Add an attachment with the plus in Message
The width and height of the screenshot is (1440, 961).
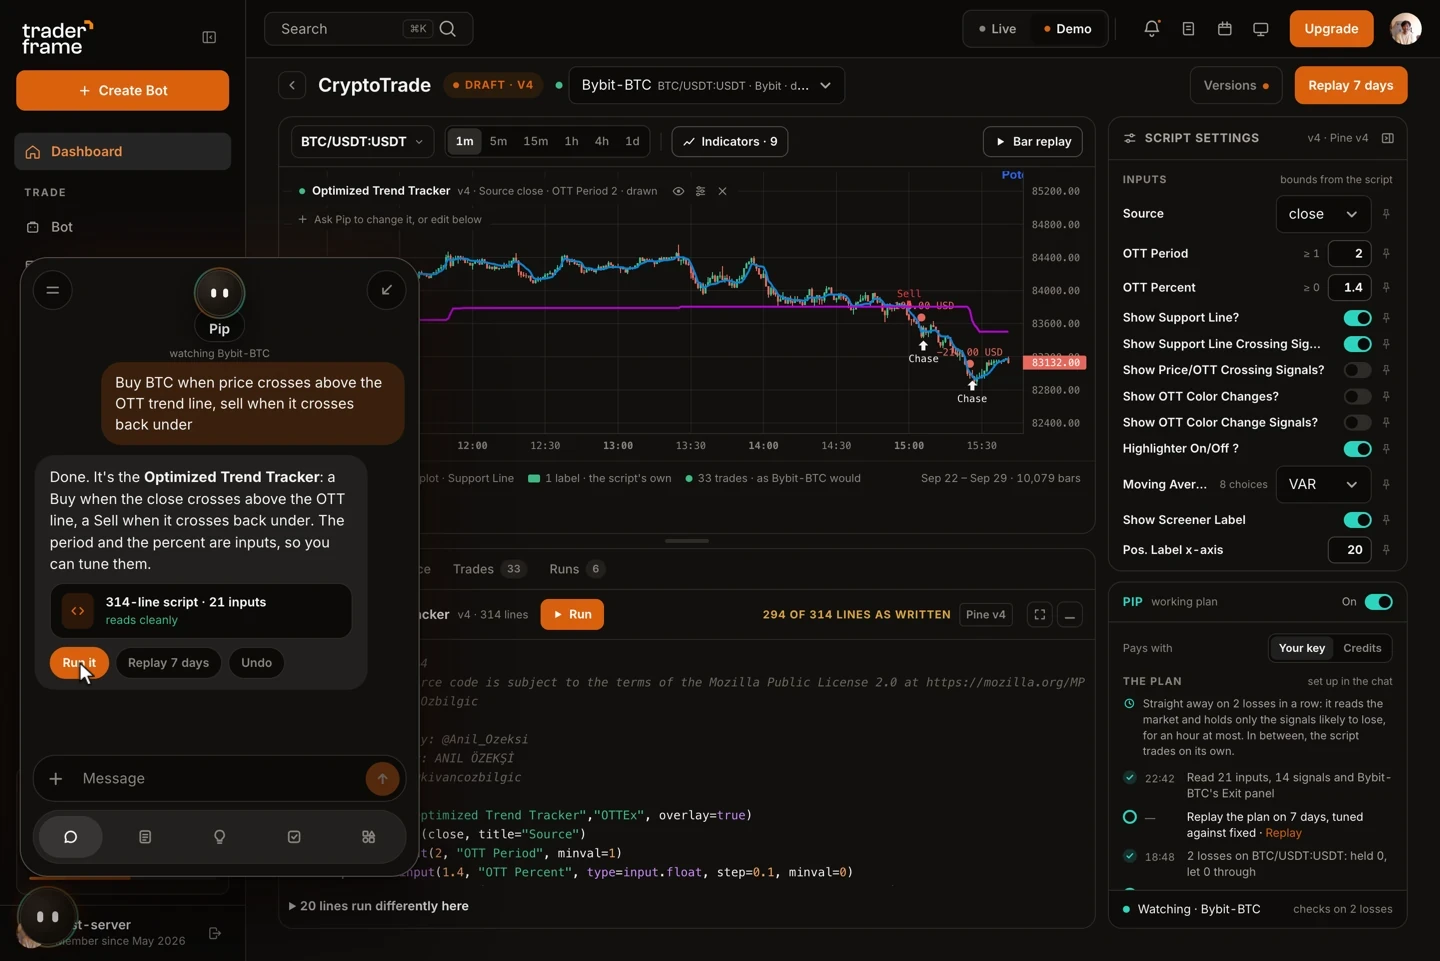(56, 778)
